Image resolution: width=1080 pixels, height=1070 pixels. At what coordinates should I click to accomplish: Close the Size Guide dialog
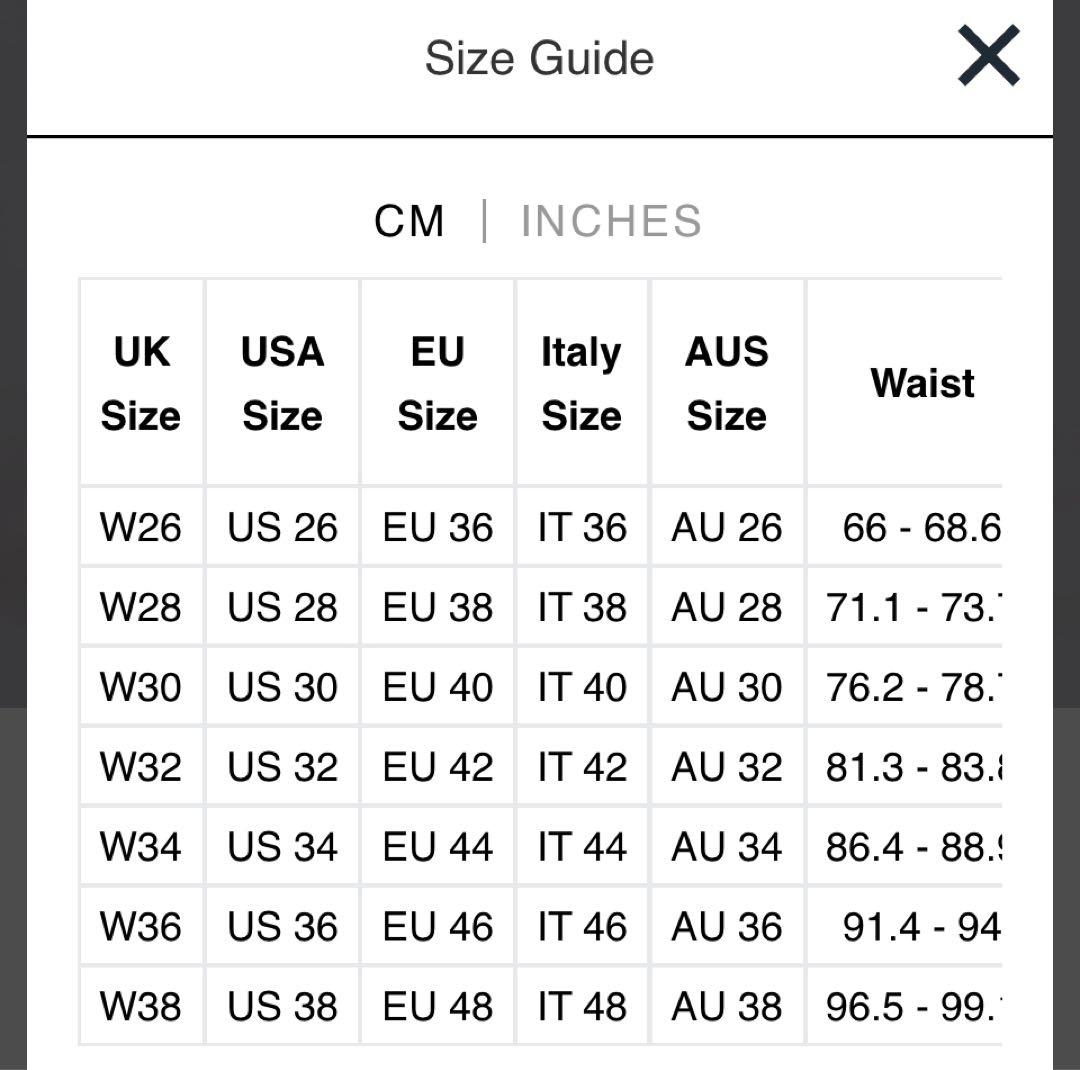[988, 56]
